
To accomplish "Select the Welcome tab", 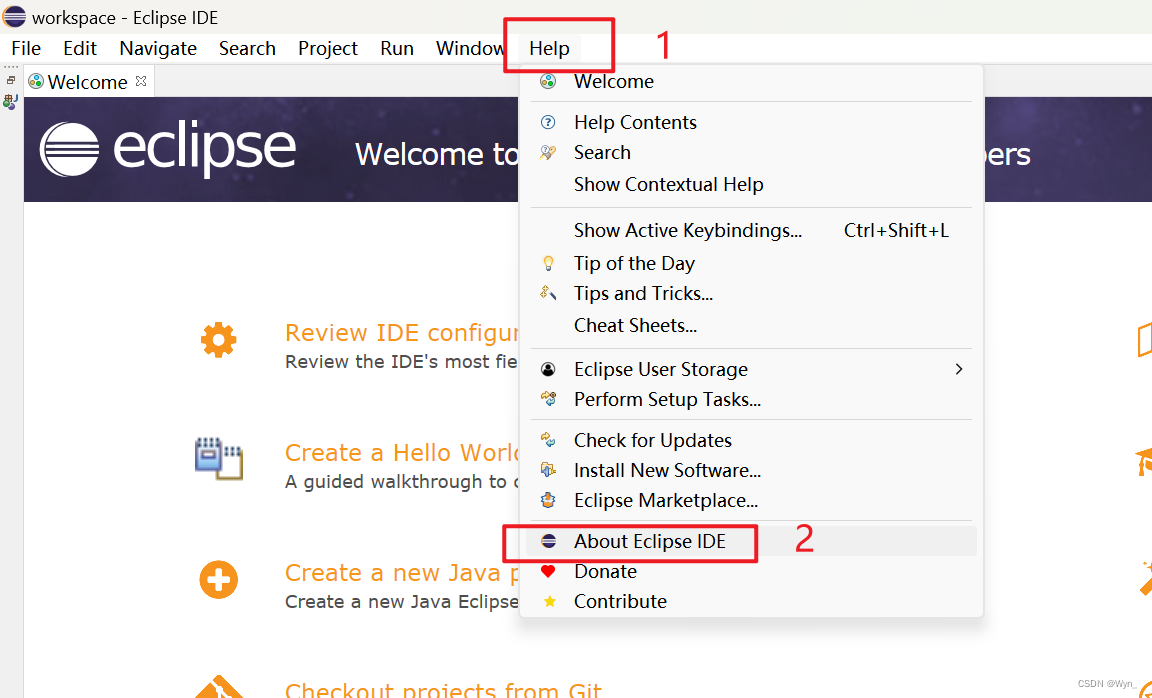I will [x=87, y=82].
